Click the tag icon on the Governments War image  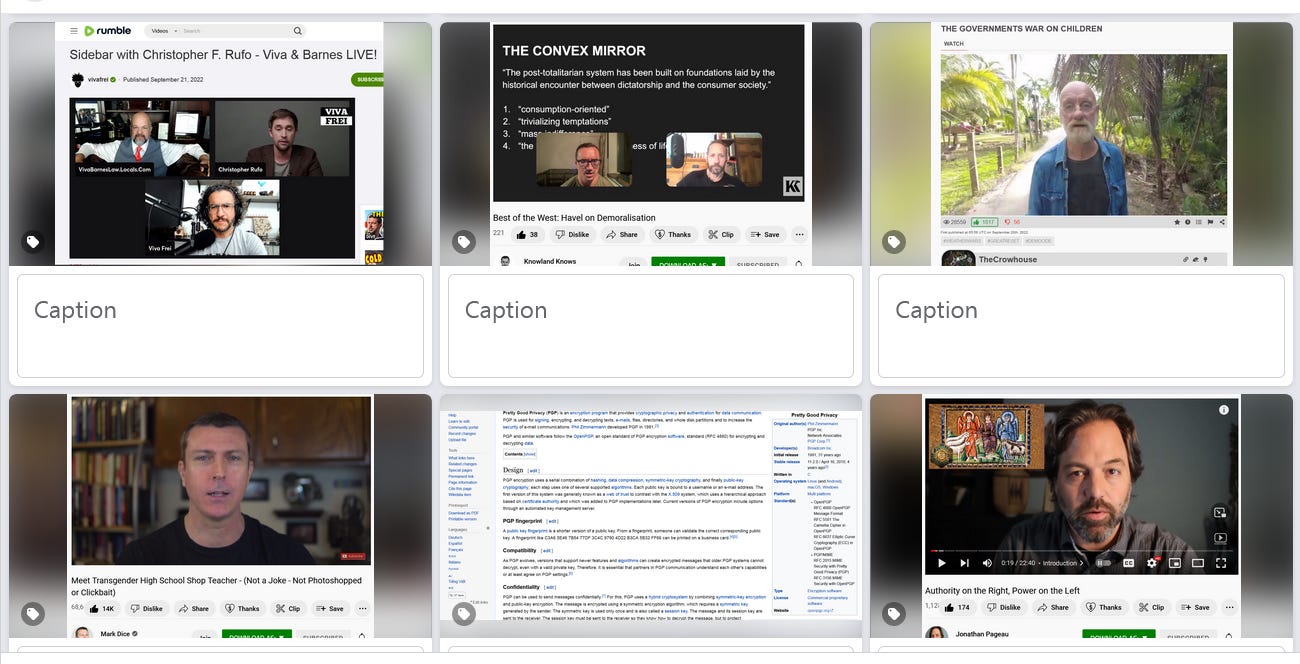point(894,242)
